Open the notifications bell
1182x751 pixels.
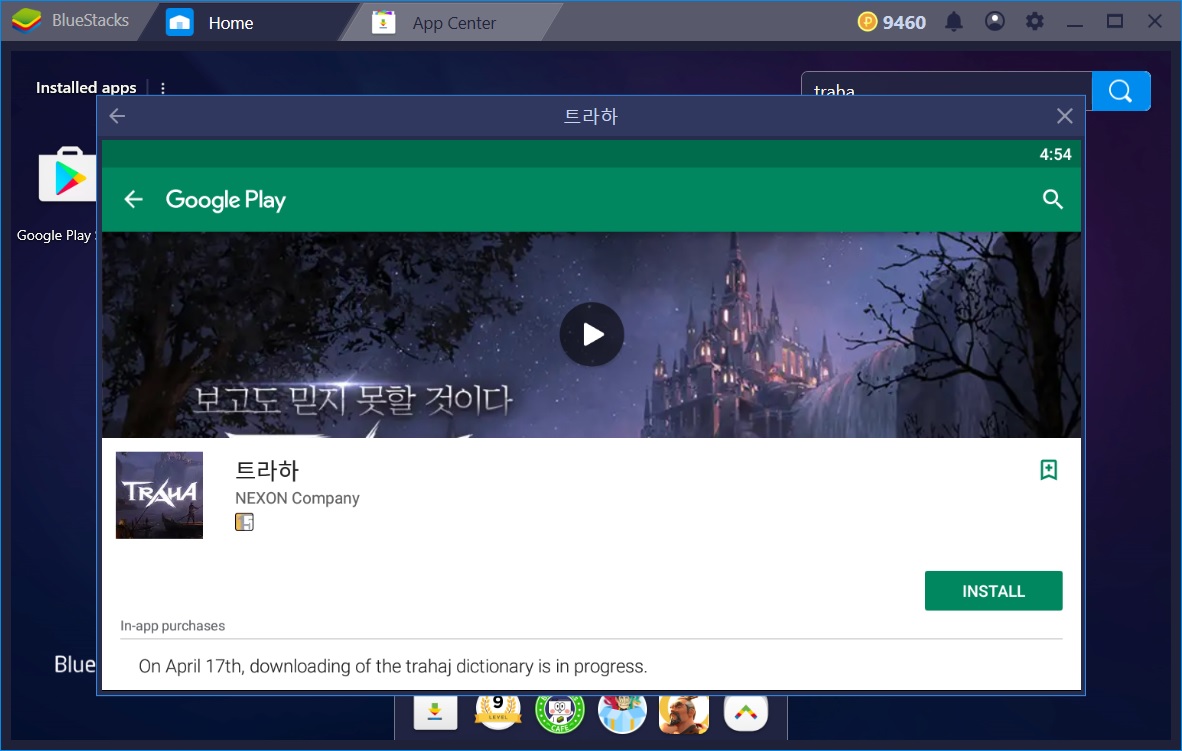click(x=954, y=22)
